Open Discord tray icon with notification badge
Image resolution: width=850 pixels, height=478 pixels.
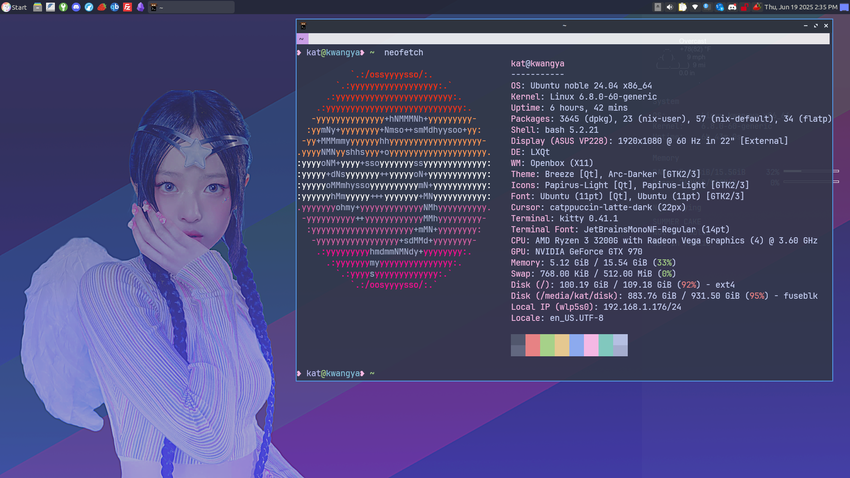tap(732, 7)
